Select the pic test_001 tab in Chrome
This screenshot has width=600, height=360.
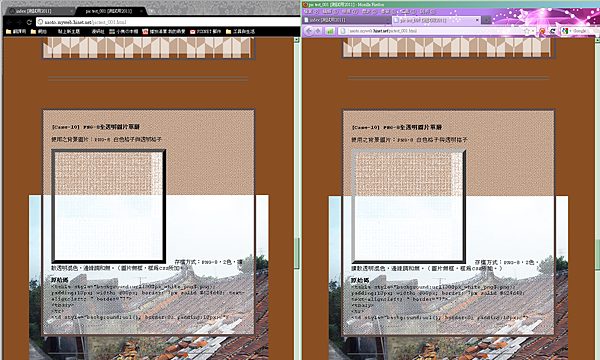(111, 11)
